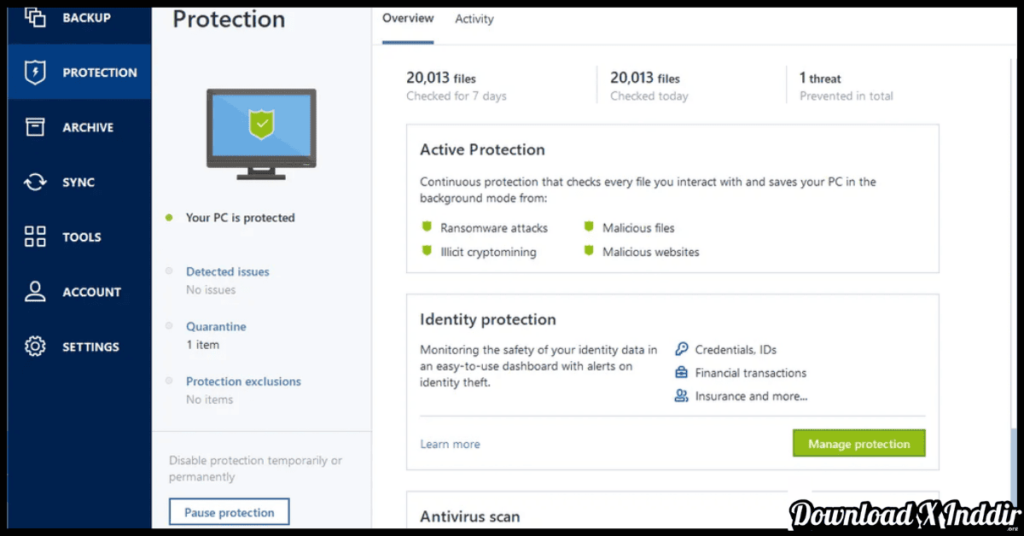Click the Malicious files label
This screenshot has width=1024, height=536.
(x=638, y=228)
